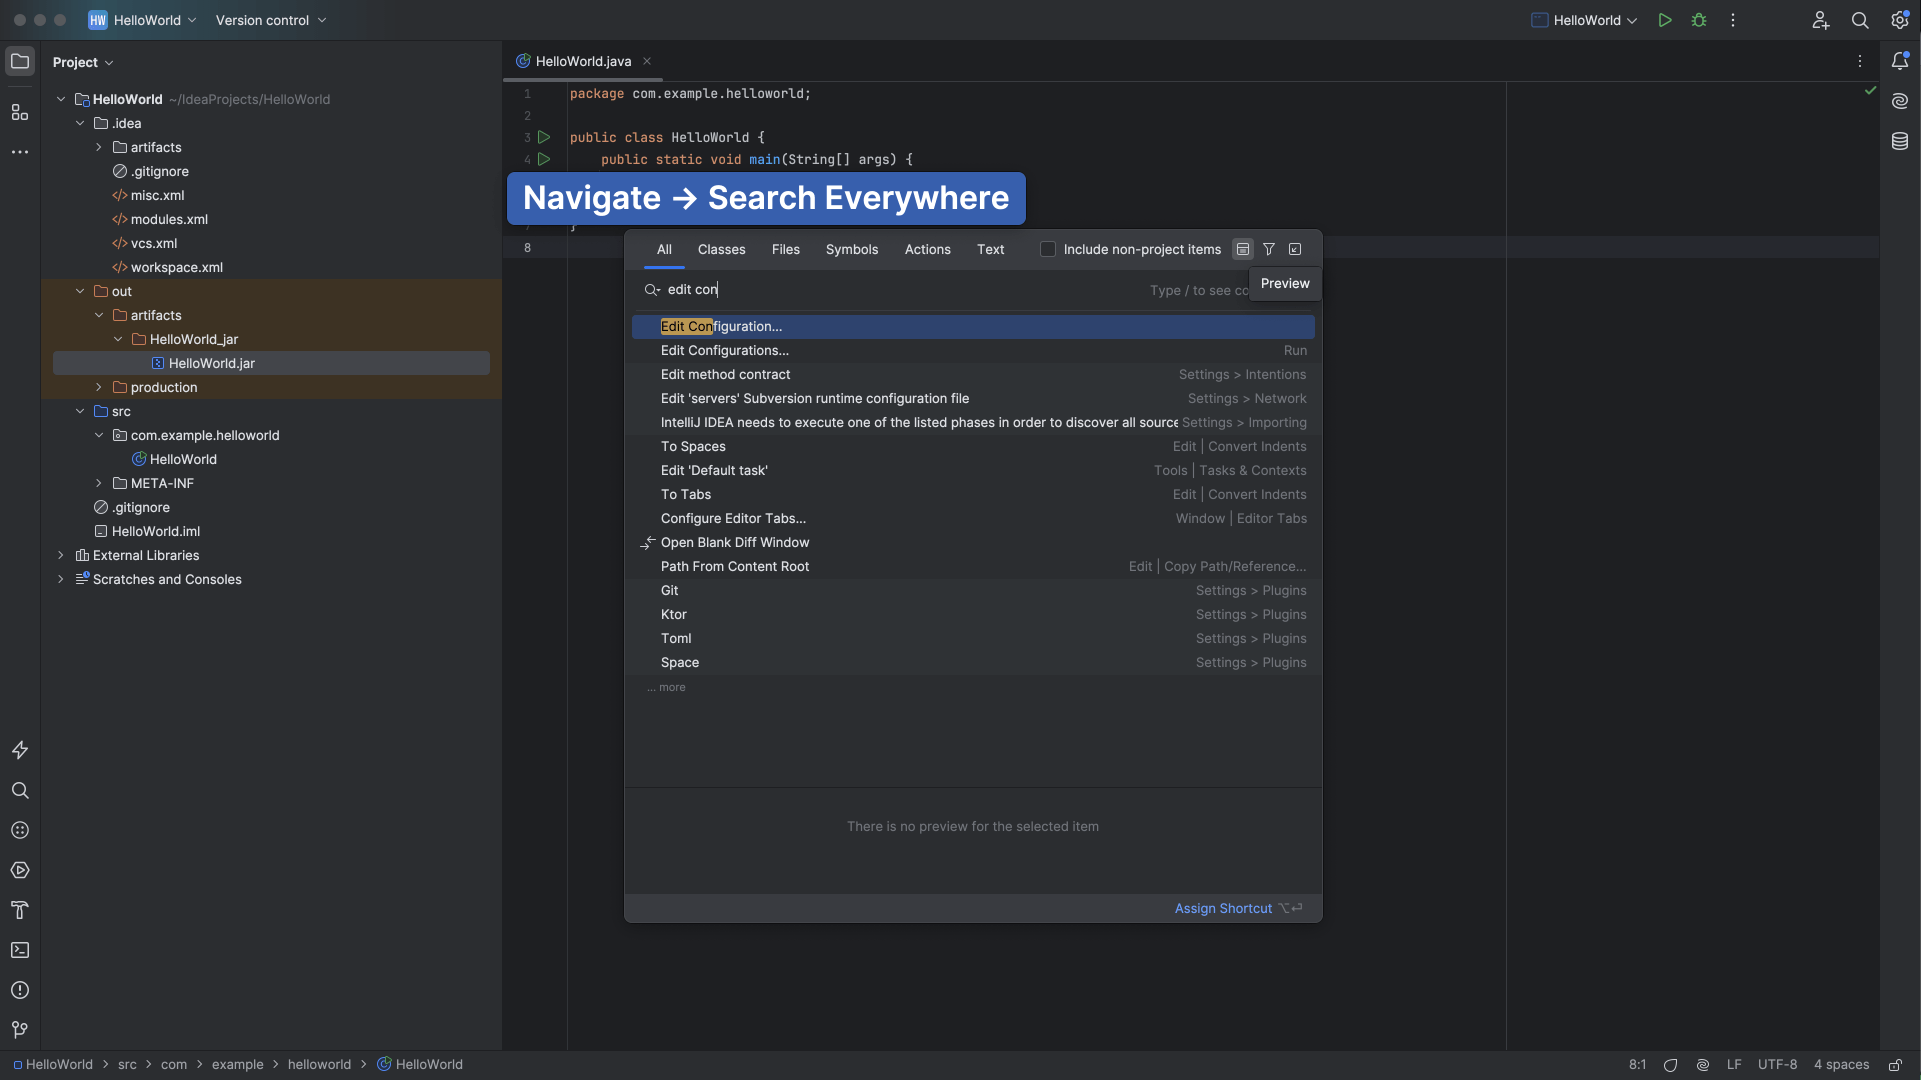Switch to the Classes search tab
Image resolution: width=1921 pixels, height=1080 pixels.
(x=721, y=249)
